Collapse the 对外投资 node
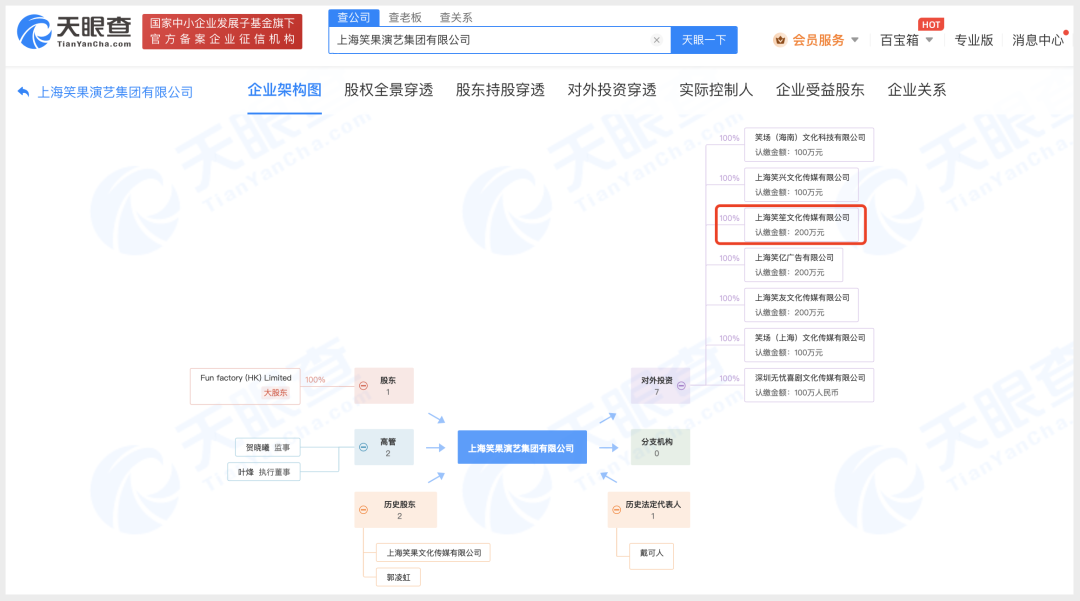 [x=681, y=386]
